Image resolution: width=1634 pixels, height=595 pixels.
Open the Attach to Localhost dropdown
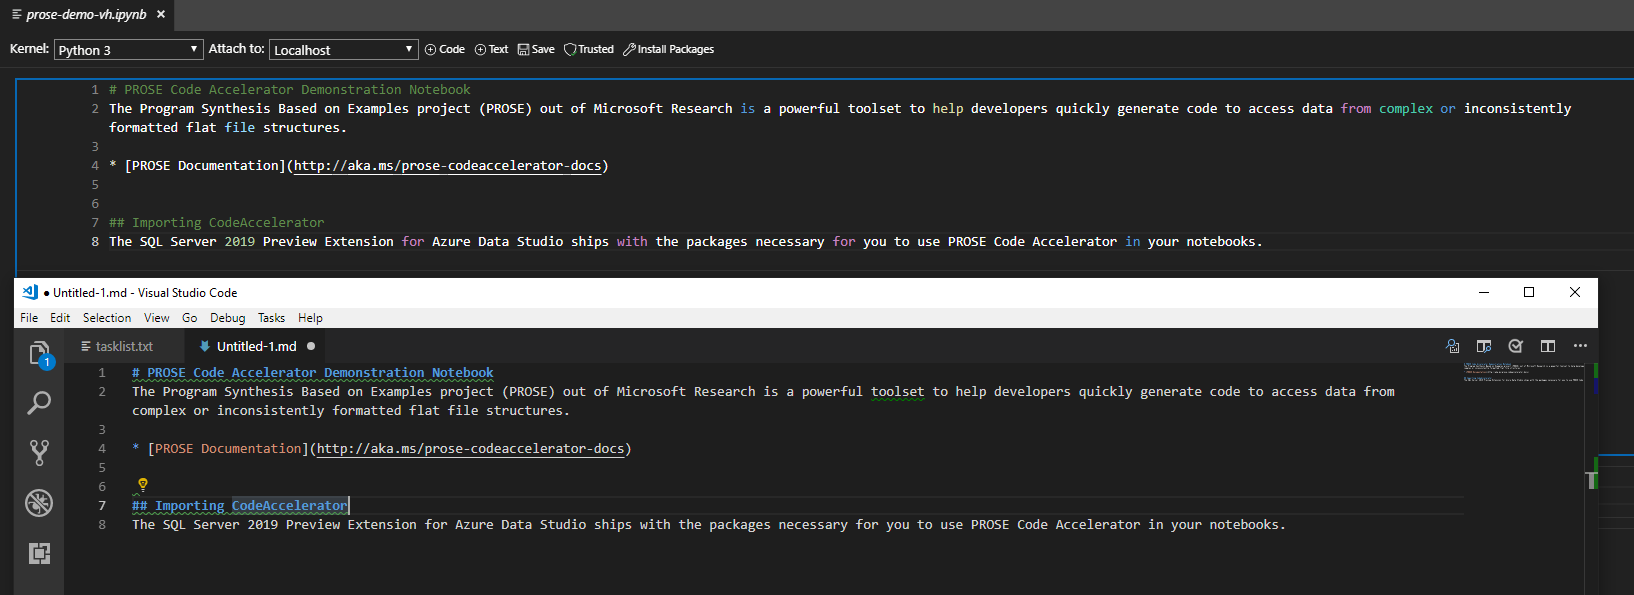pos(343,49)
